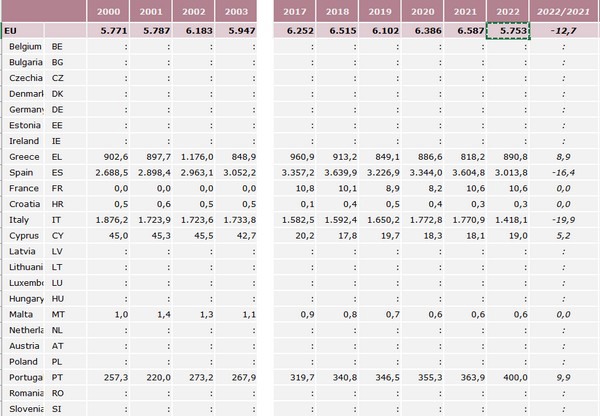The image size is (600, 416).
Task: Select the Belgium country name cell
Action: [25, 47]
